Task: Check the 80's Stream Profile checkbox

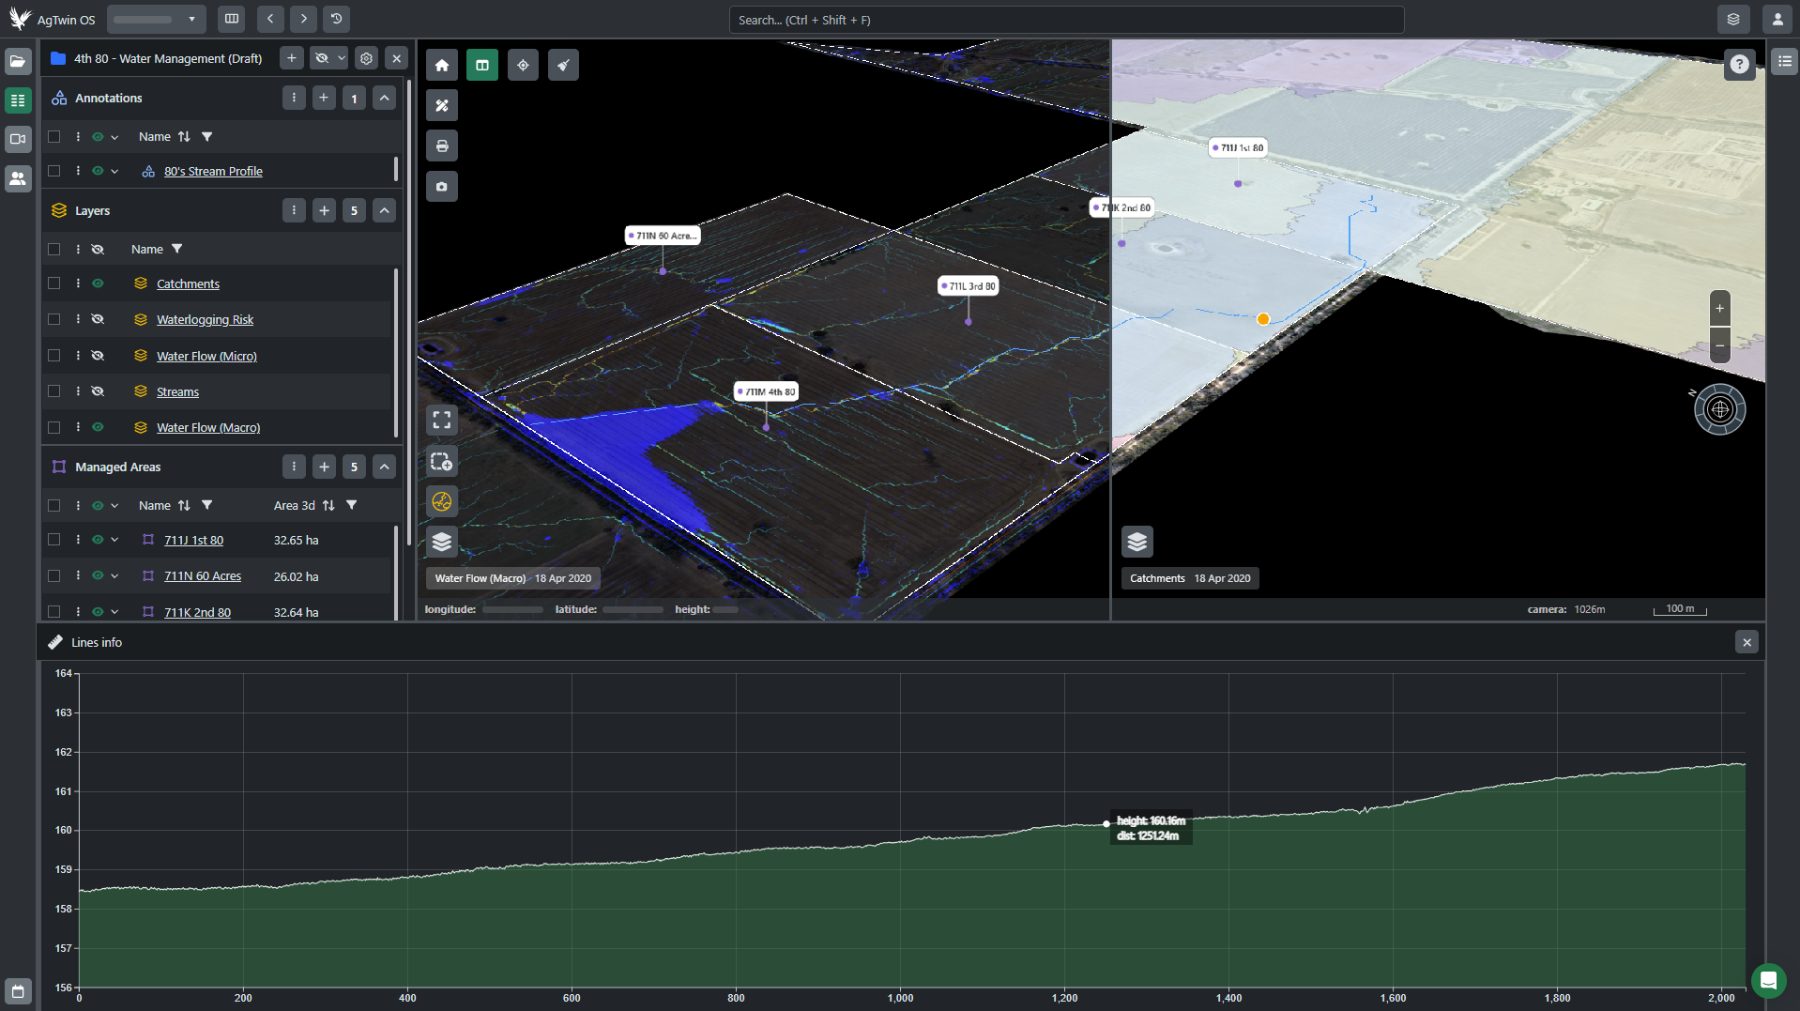Action: [x=54, y=171]
